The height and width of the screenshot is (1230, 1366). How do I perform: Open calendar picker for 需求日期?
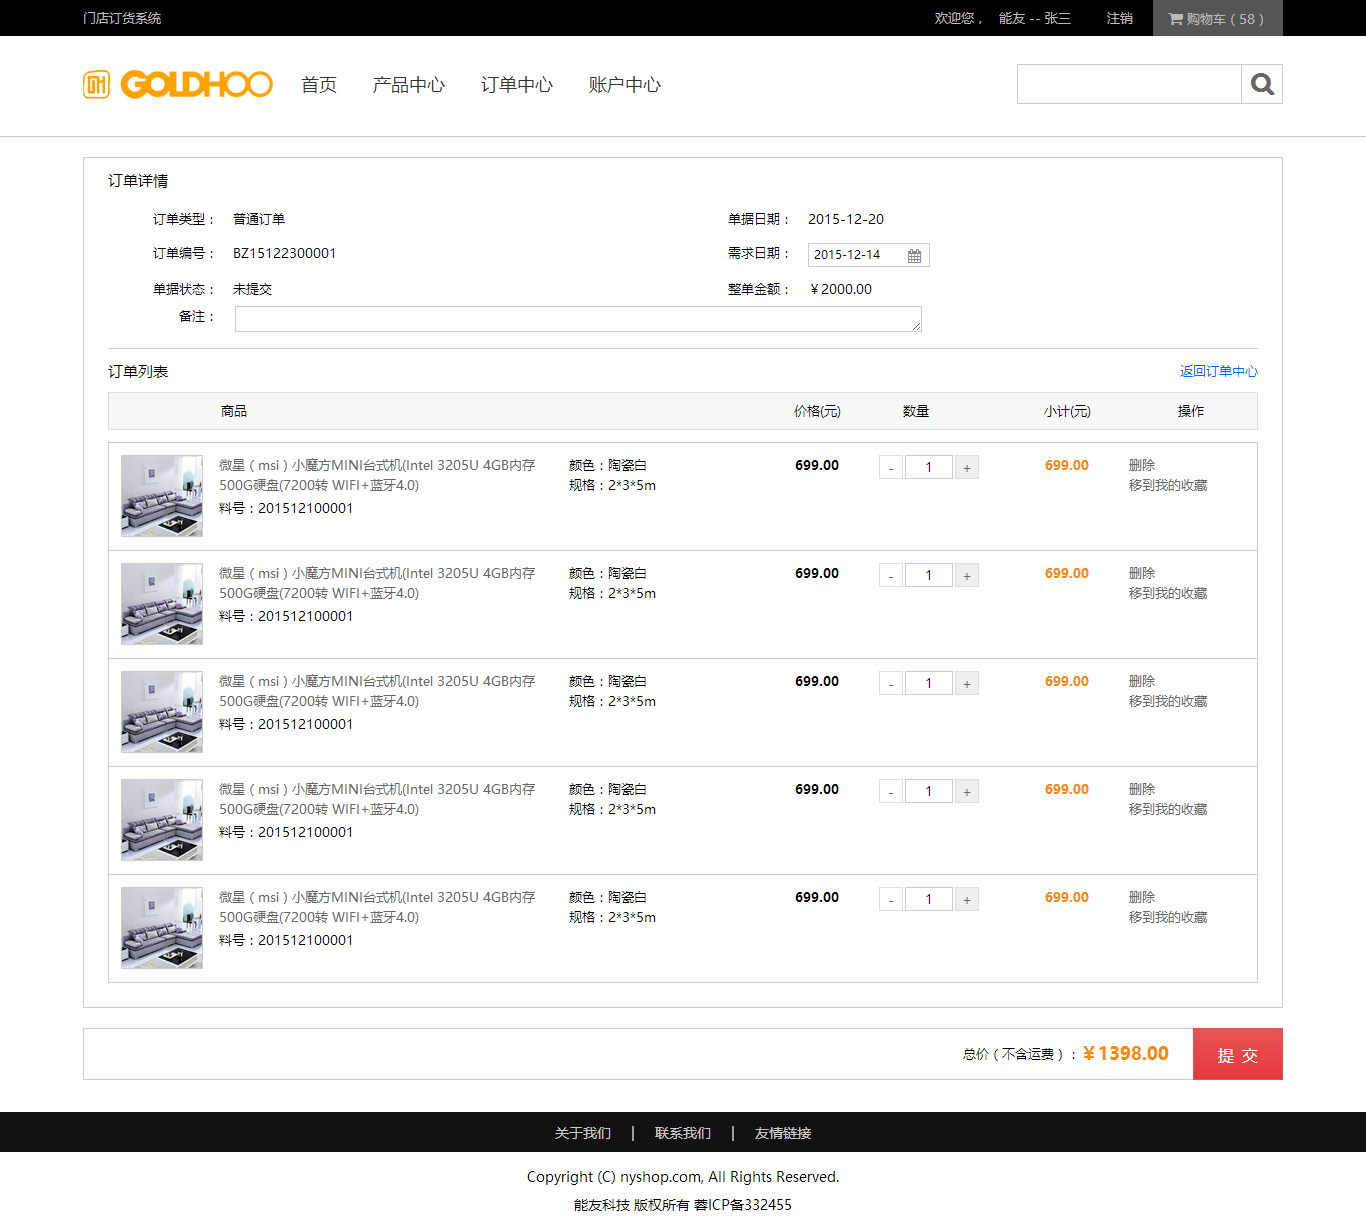tap(914, 256)
